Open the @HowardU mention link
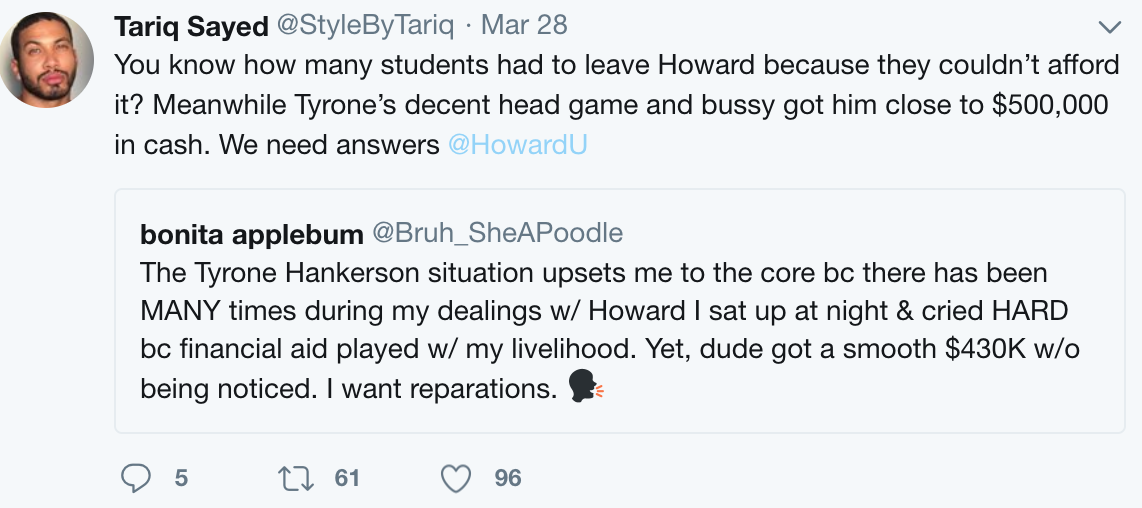The height and width of the screenshot is (508, 1142). pos(517,145)
